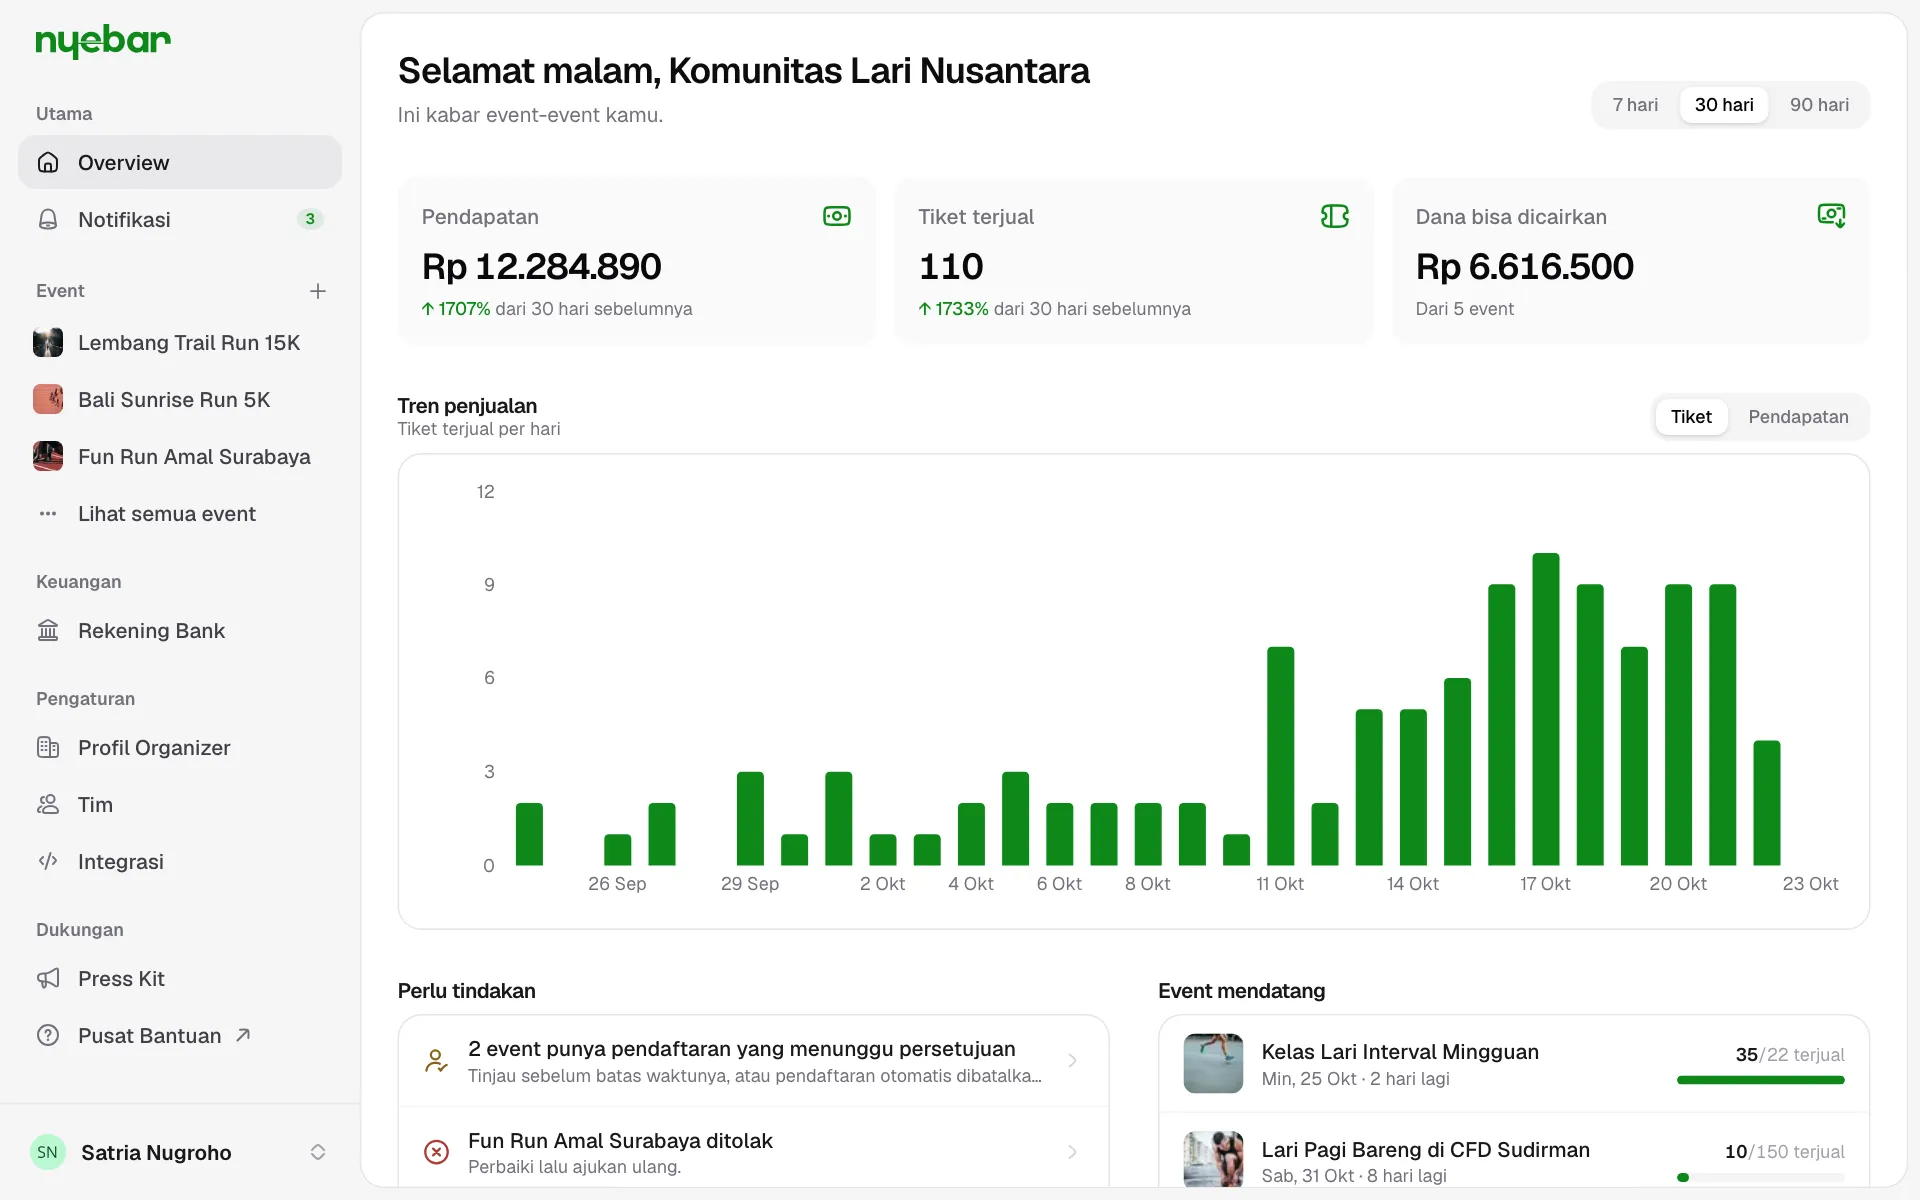
Task: Click the Integrasi code icon
Action: (48, 862)
